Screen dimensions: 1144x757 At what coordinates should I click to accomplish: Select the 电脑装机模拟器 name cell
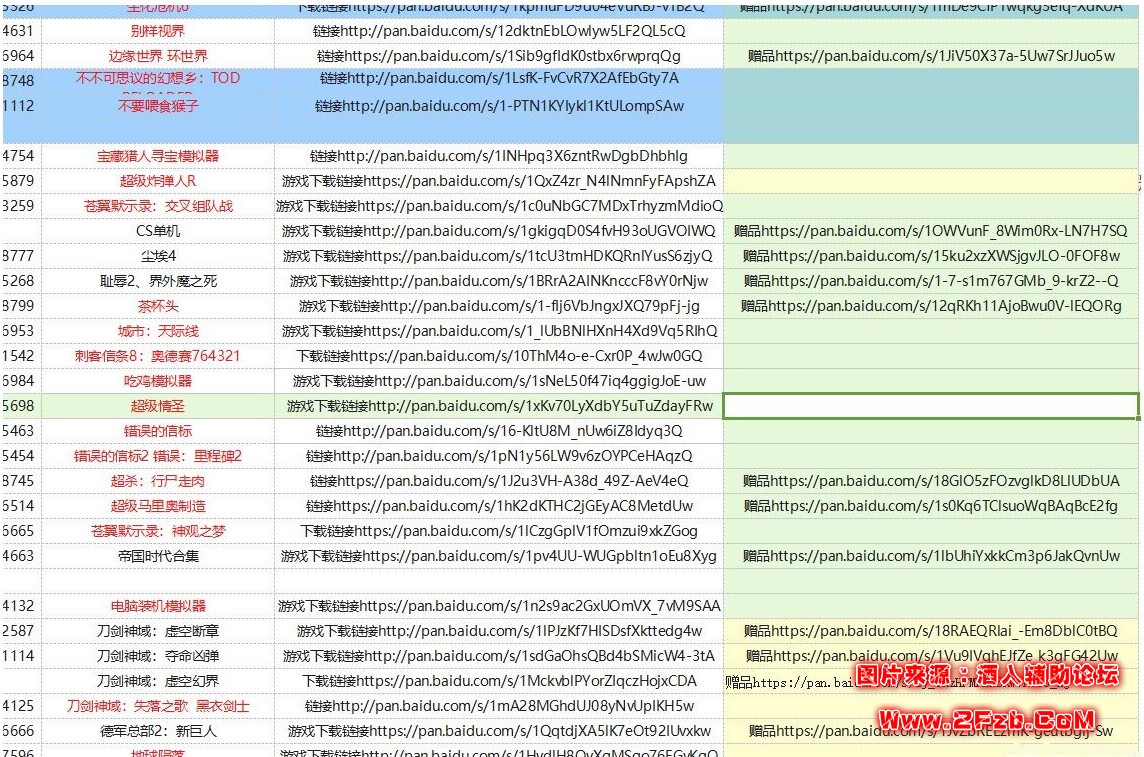click(x=158, y=606)
